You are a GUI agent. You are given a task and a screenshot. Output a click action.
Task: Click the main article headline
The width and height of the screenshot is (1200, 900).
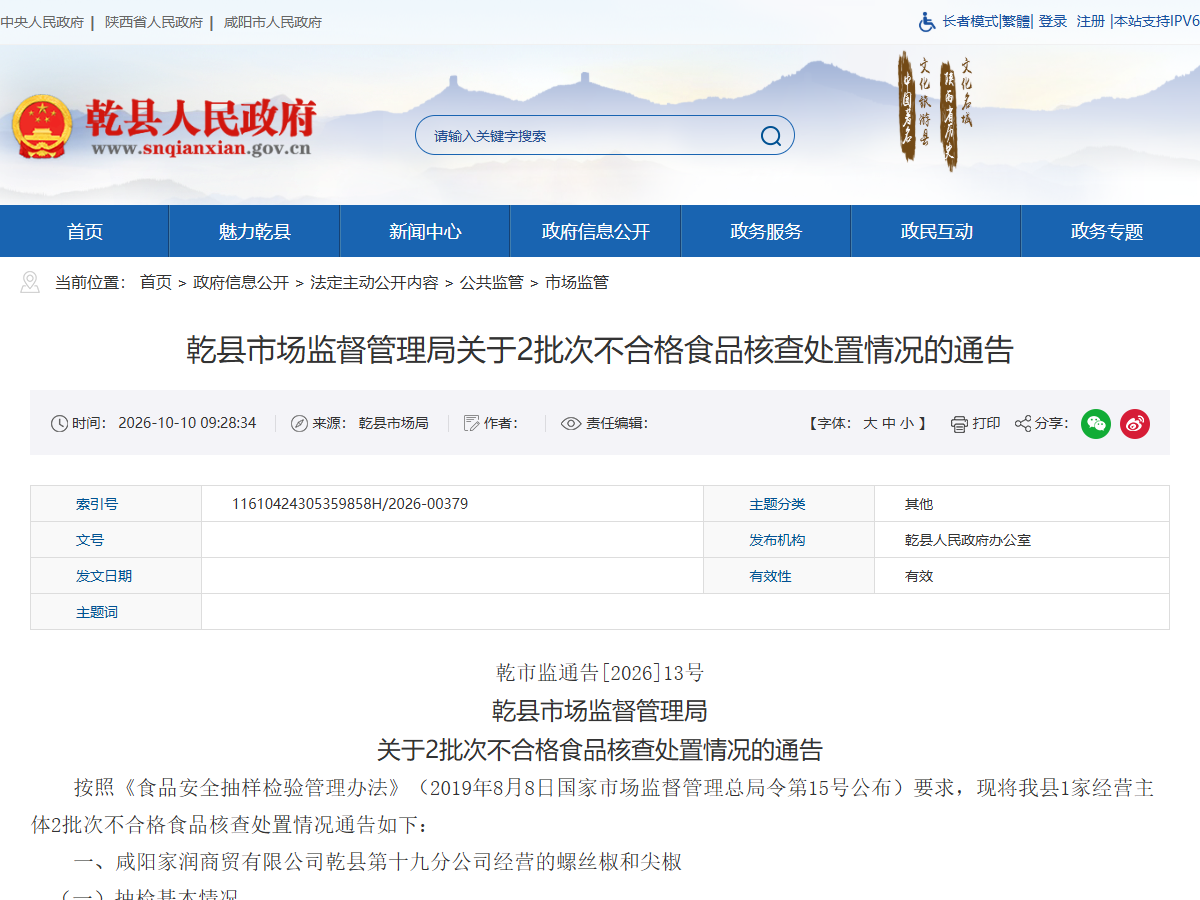click(x=600, y=350)
